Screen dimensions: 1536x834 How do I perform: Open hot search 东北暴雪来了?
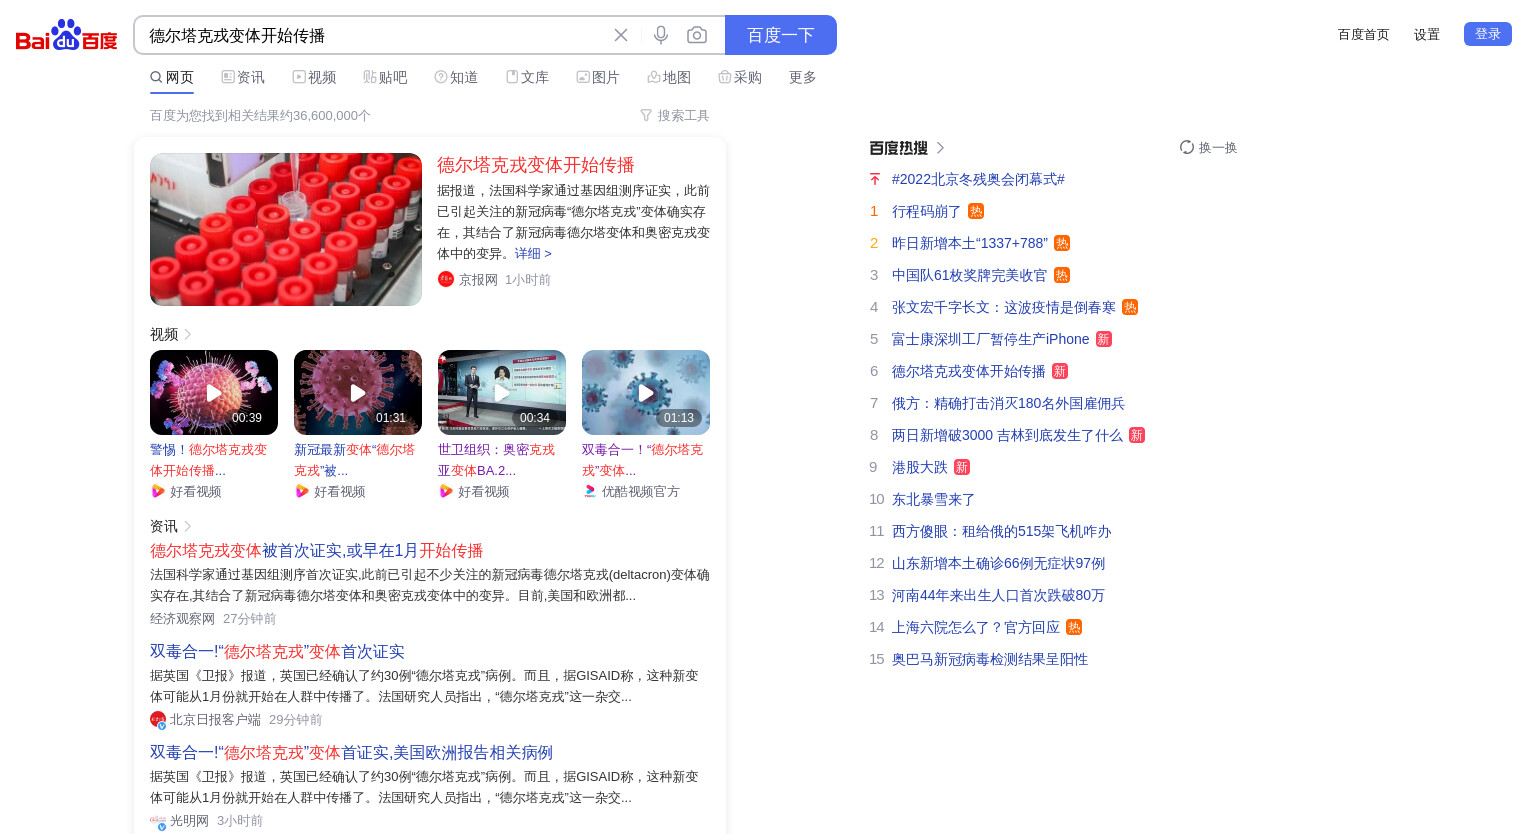933,499
